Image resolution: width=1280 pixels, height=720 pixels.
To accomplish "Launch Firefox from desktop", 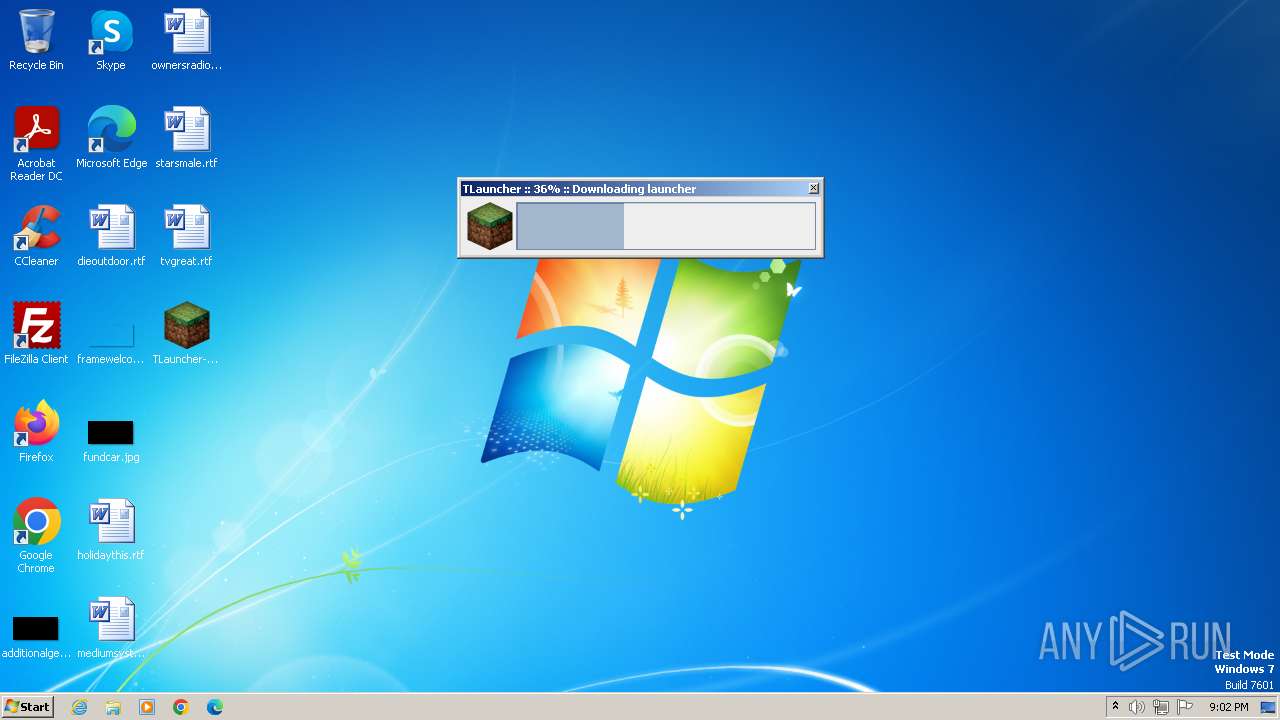I will [36, 432].
